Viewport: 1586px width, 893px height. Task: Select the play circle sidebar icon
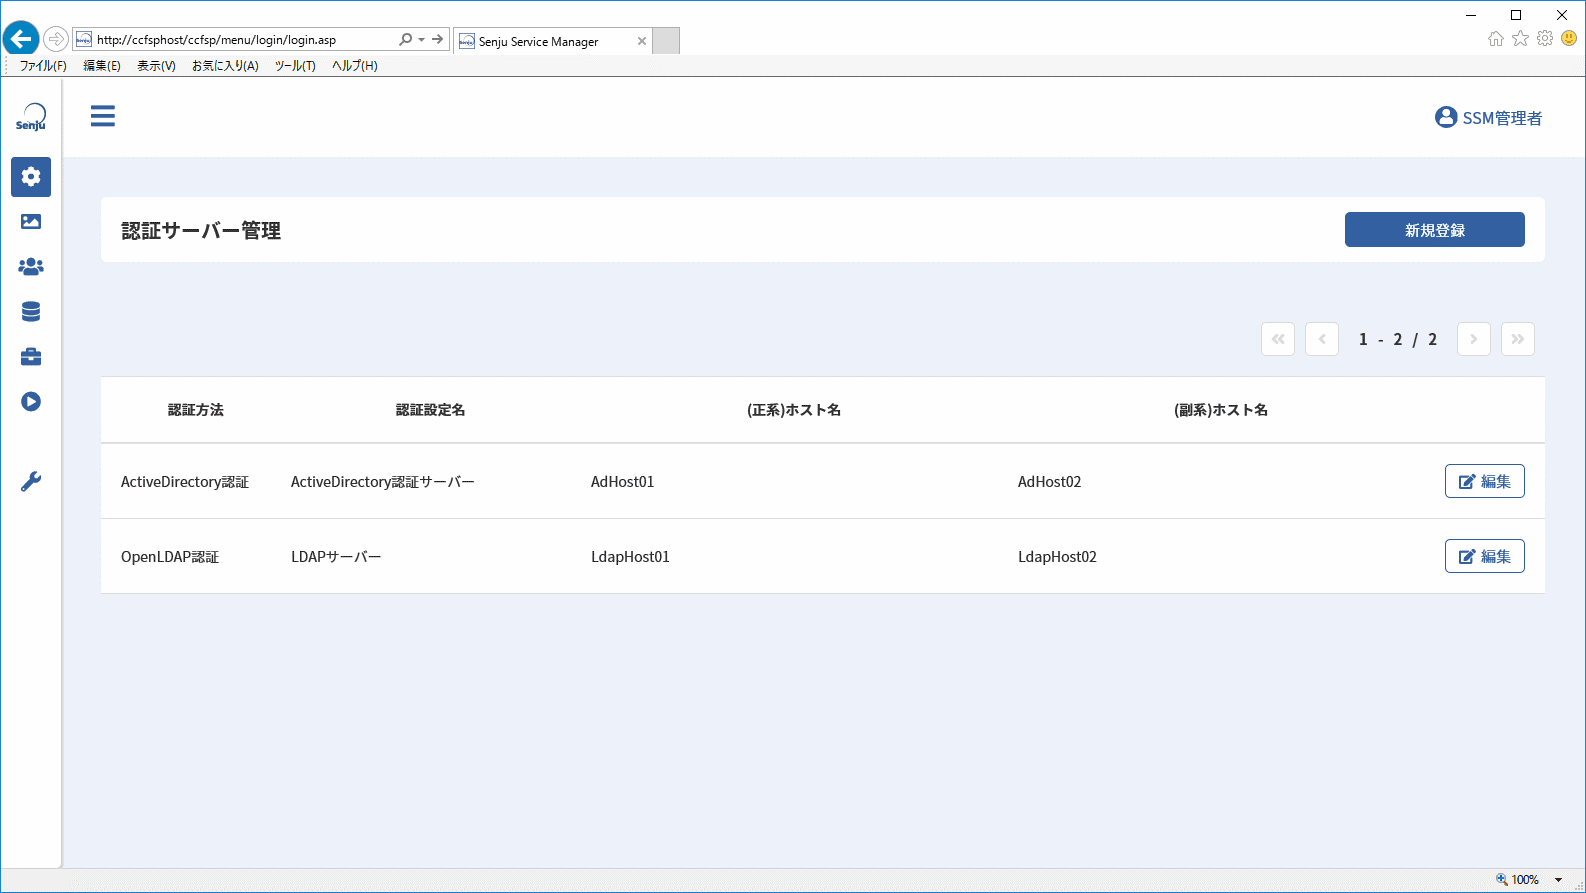coord(31,402)
